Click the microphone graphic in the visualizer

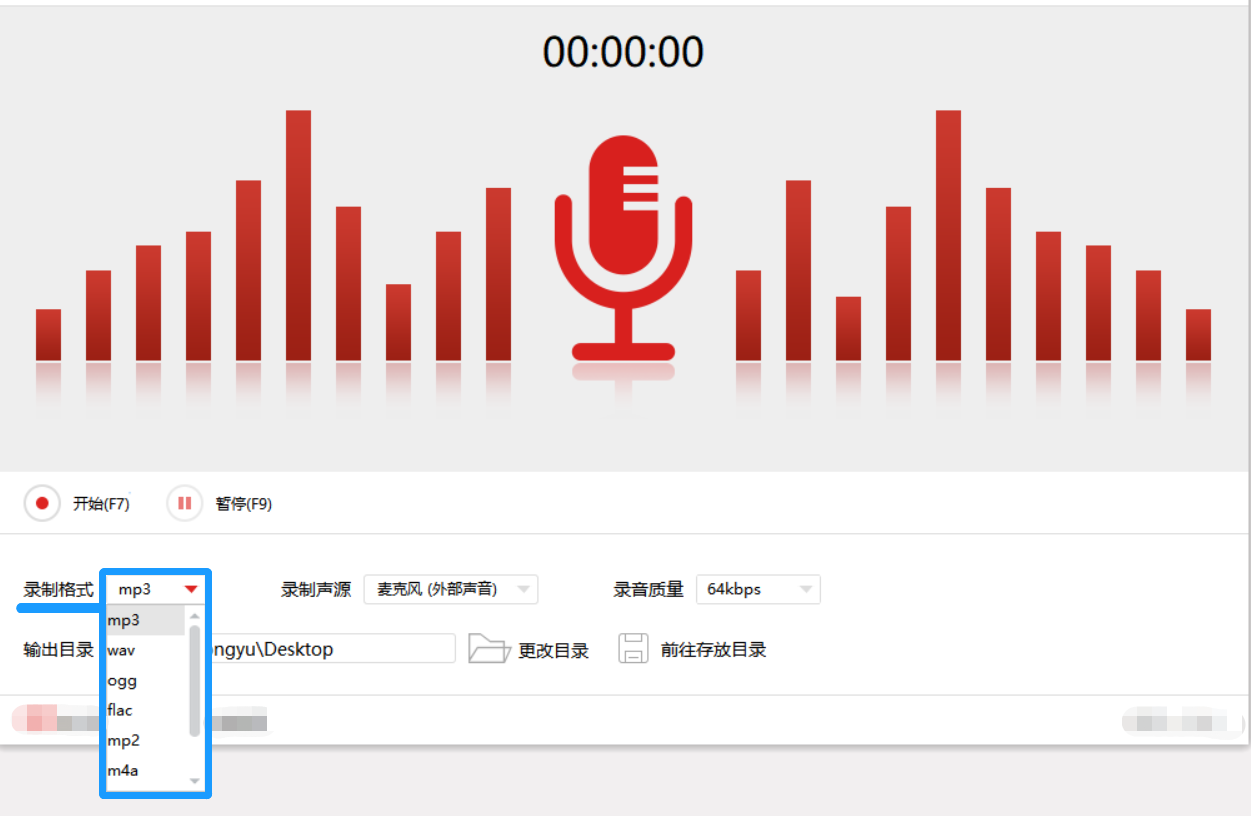click(x=624, y=245)
